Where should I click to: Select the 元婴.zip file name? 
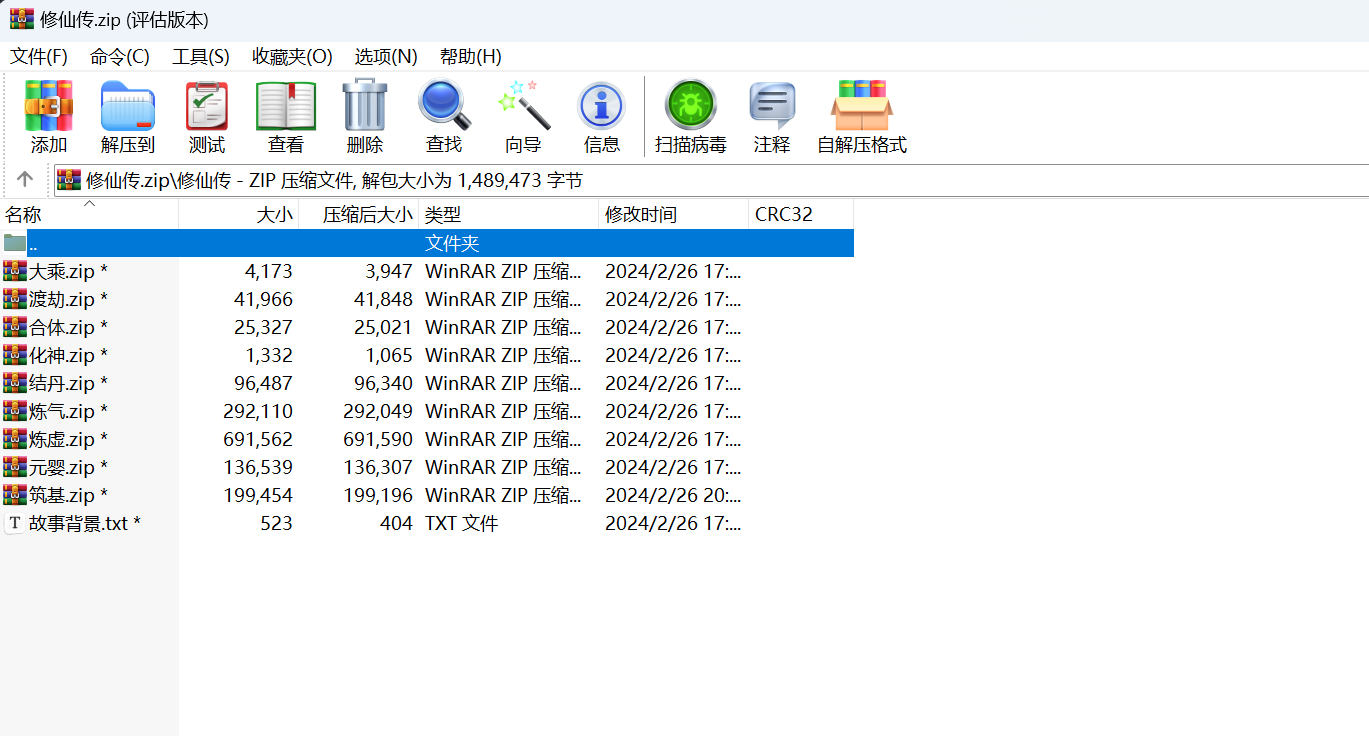pyautogui.click(x=68, y=467)
